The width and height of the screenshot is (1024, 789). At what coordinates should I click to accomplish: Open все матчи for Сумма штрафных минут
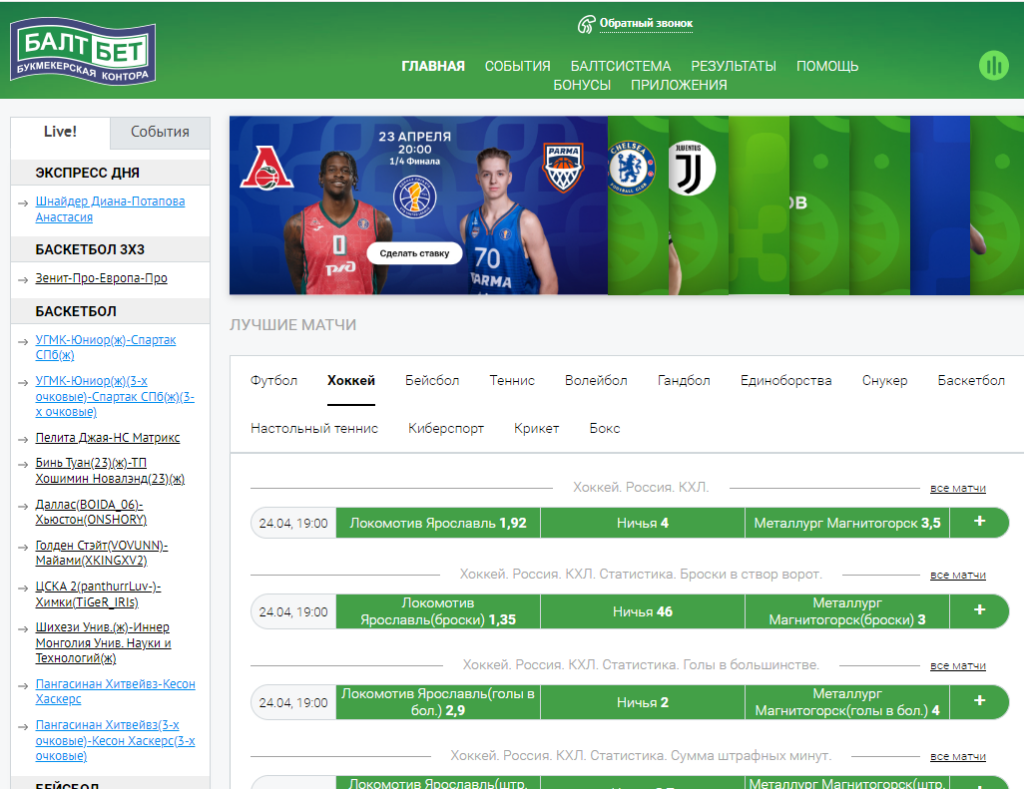pyautogui.click(x=957, y=756)
